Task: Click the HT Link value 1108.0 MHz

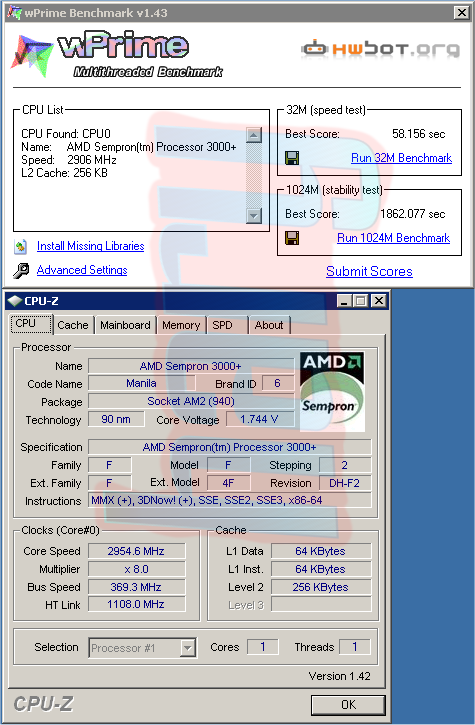Action: pyautogui.click(x=136, y=604)
